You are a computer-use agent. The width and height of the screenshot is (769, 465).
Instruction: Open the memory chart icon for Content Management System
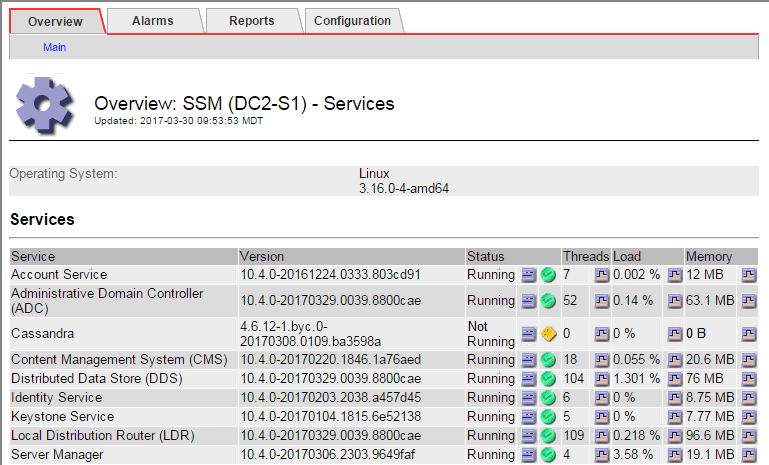point(748,360)
